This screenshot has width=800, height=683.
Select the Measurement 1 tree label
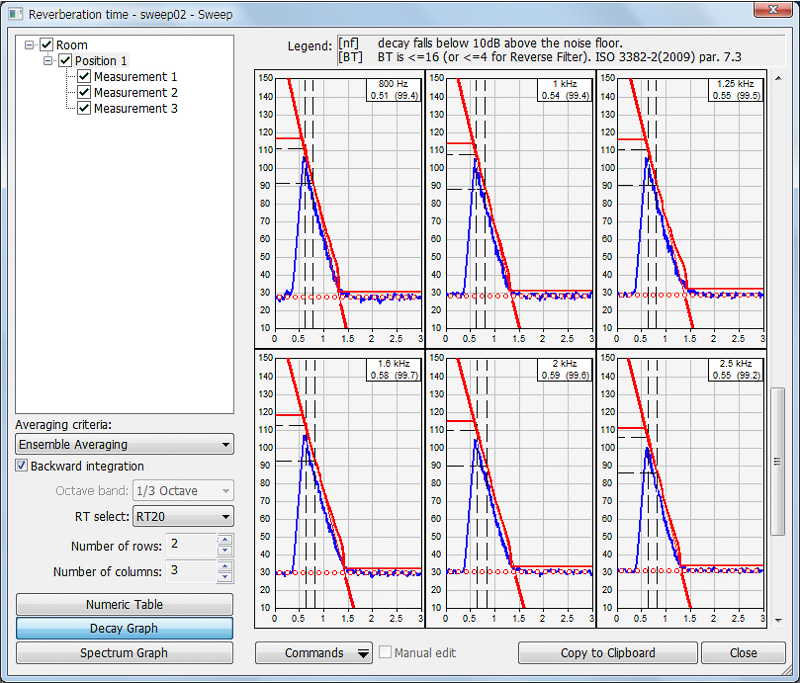point(136,77)
